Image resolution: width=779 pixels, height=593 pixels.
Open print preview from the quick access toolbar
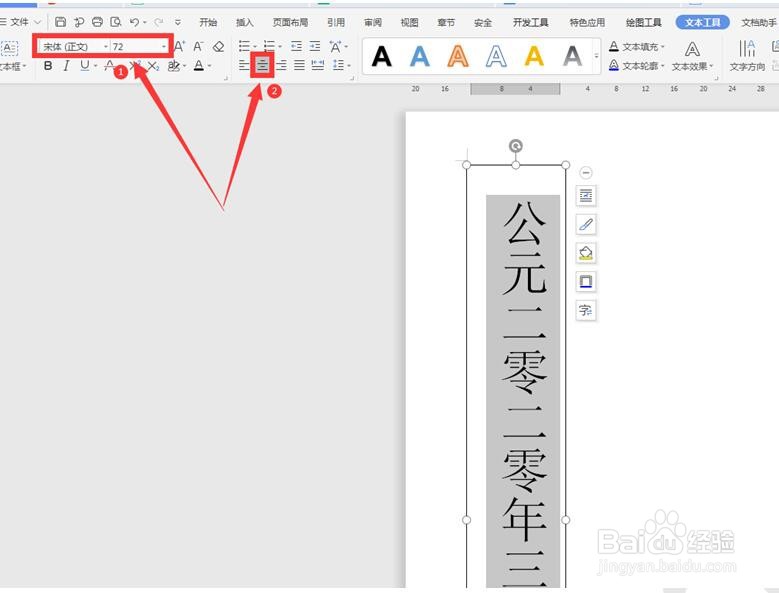[116, 22]
